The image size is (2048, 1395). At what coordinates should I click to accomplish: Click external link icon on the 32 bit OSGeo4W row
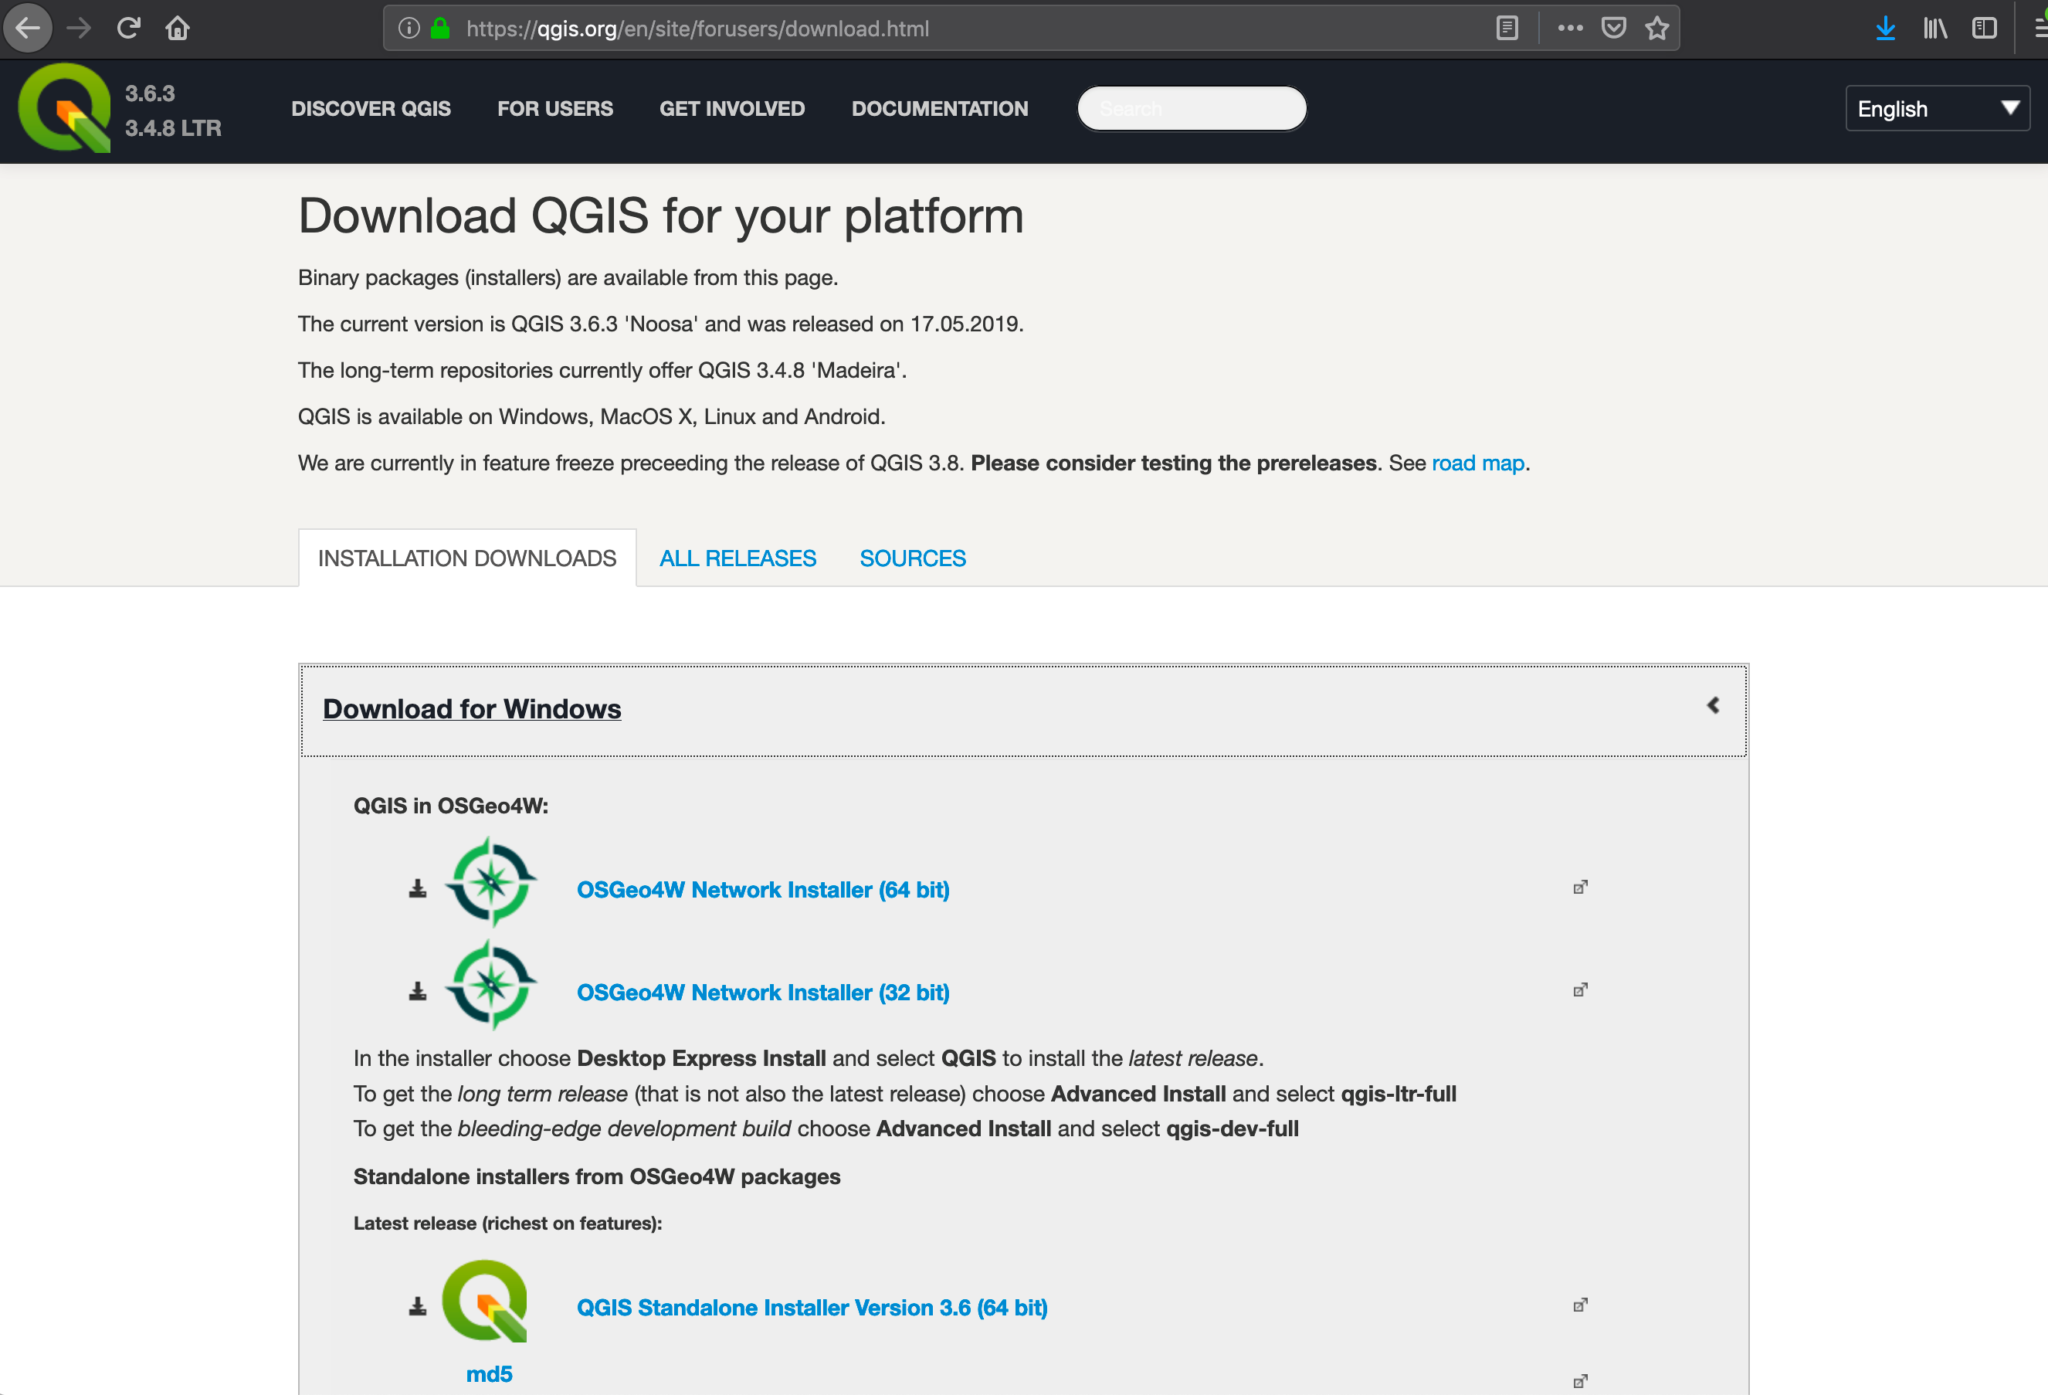point(1580,990)
